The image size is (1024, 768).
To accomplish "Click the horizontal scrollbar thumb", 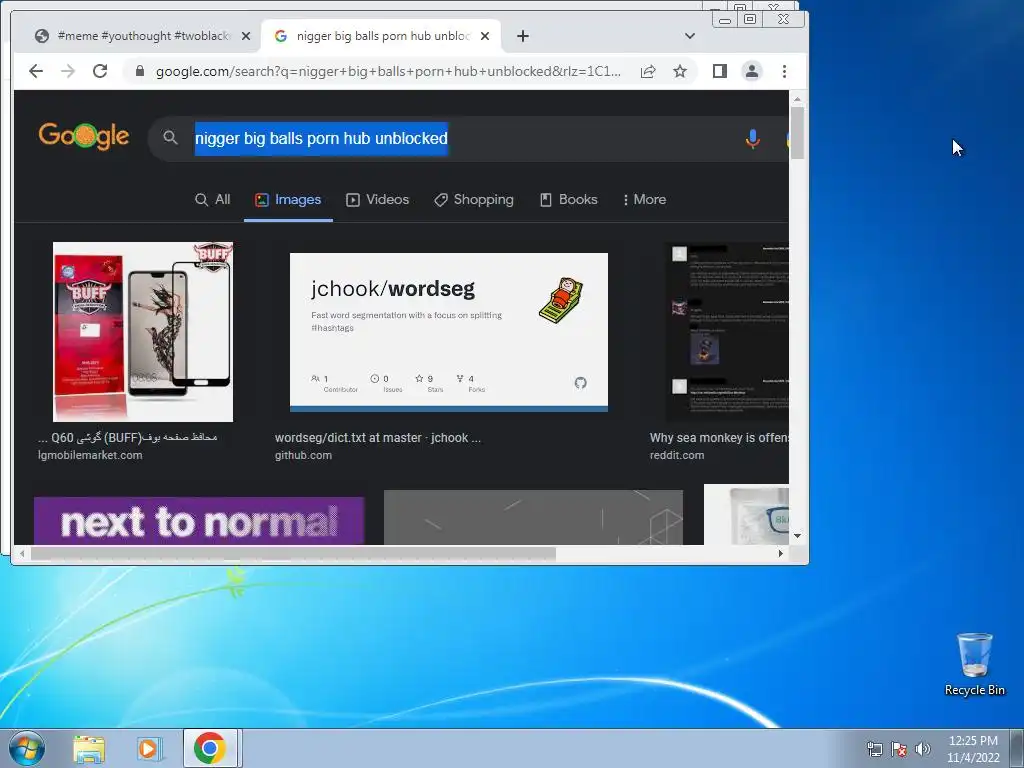I will [x=293, y=554].
